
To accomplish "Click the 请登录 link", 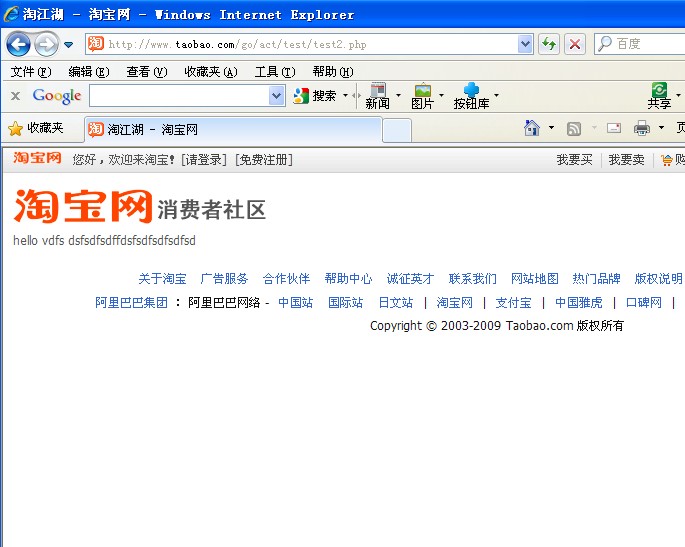I will click(x=204, y=160).
